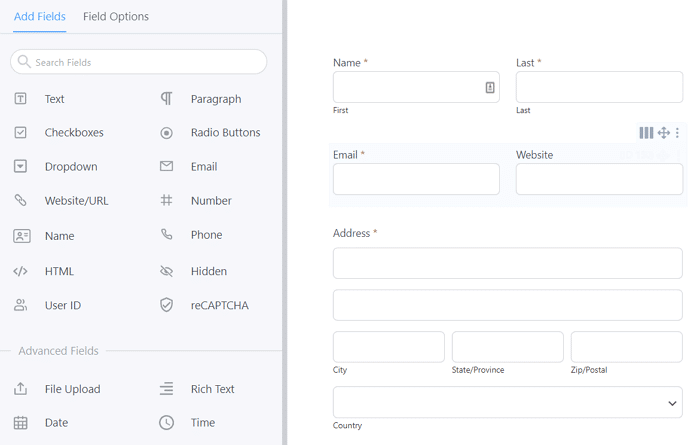
Task: Open the three-dot field options menu
Action: click(678, 133)
